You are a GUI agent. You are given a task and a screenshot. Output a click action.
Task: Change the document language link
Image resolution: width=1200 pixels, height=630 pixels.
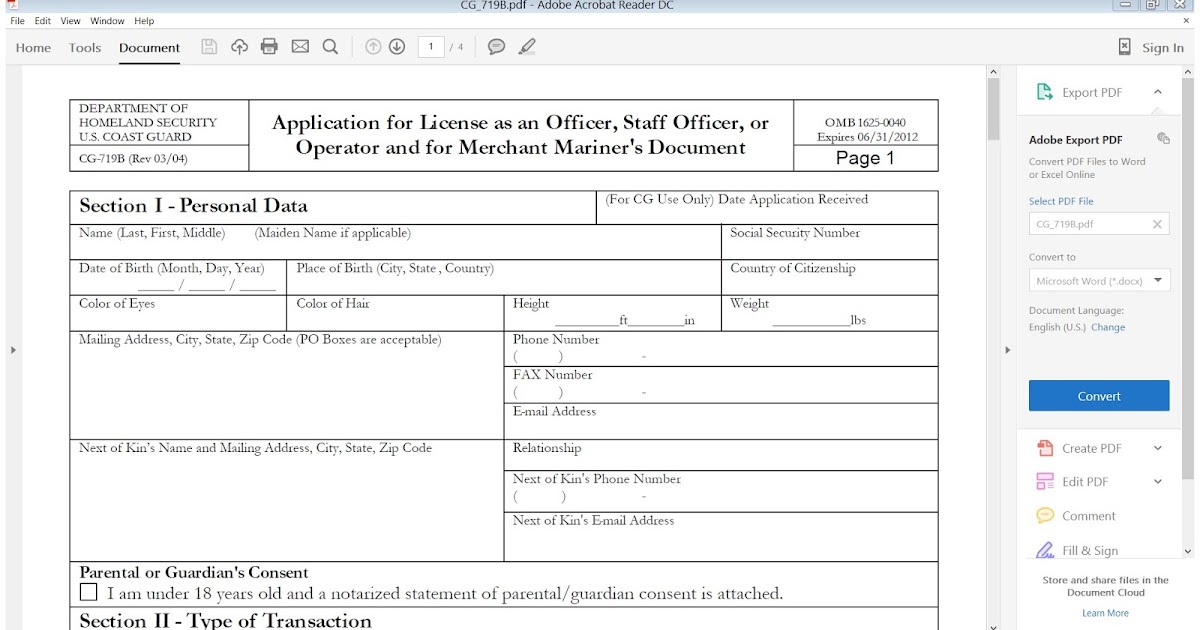pos(1108,327)
